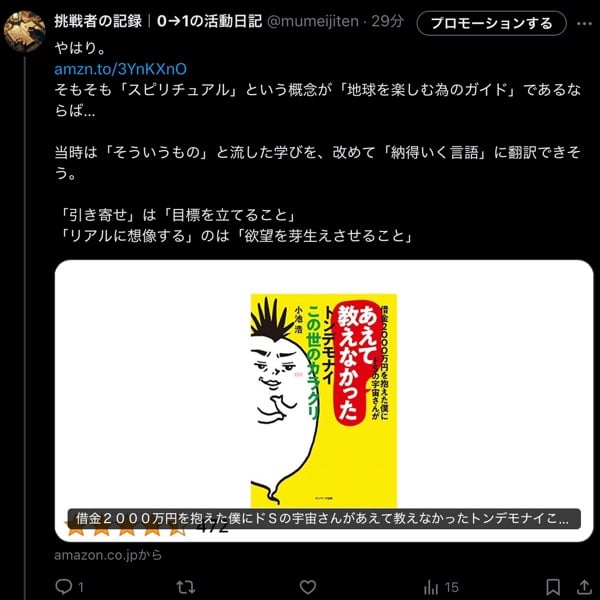Click the view count 15
The image size is (600, 600).
coord(452,587)
